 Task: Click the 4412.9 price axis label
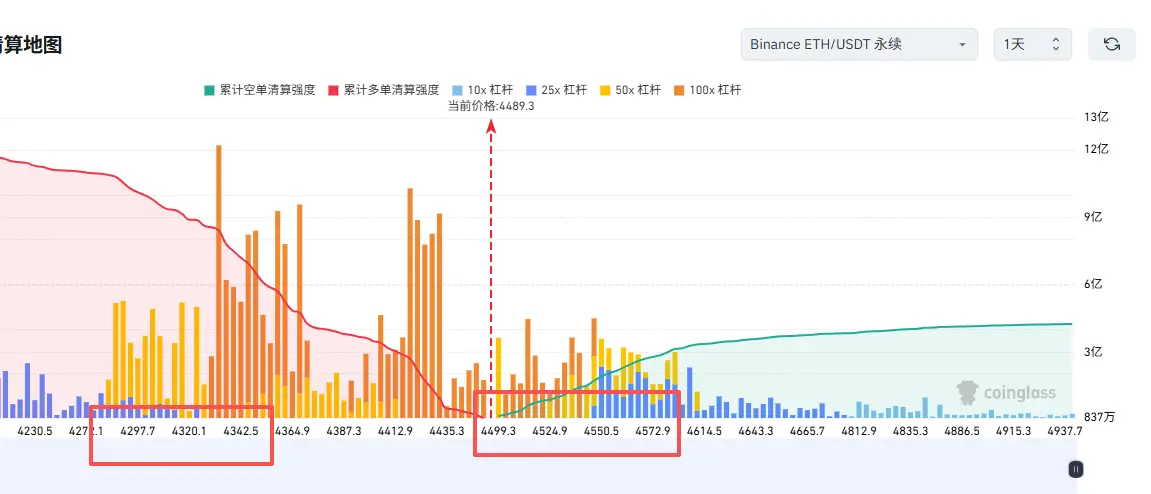click(395, 431)
